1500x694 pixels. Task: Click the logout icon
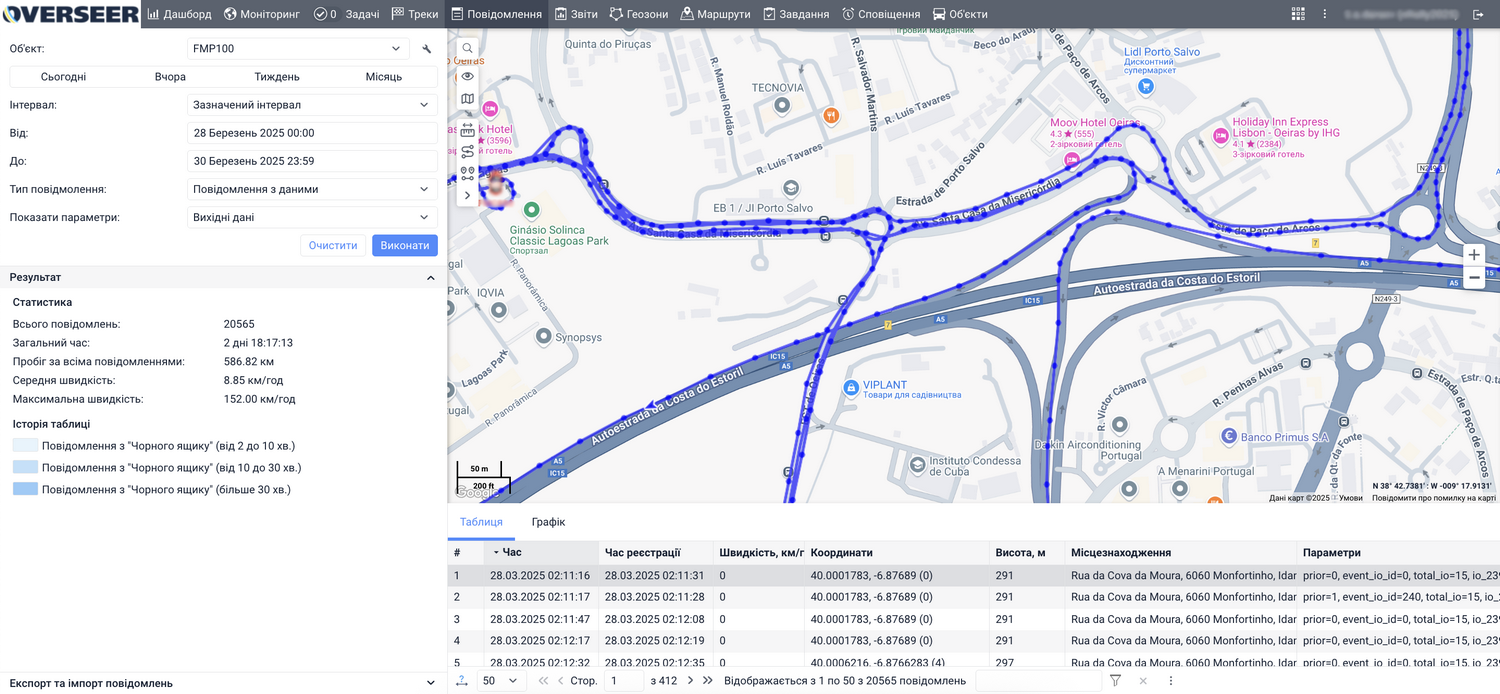point(1479,14)
